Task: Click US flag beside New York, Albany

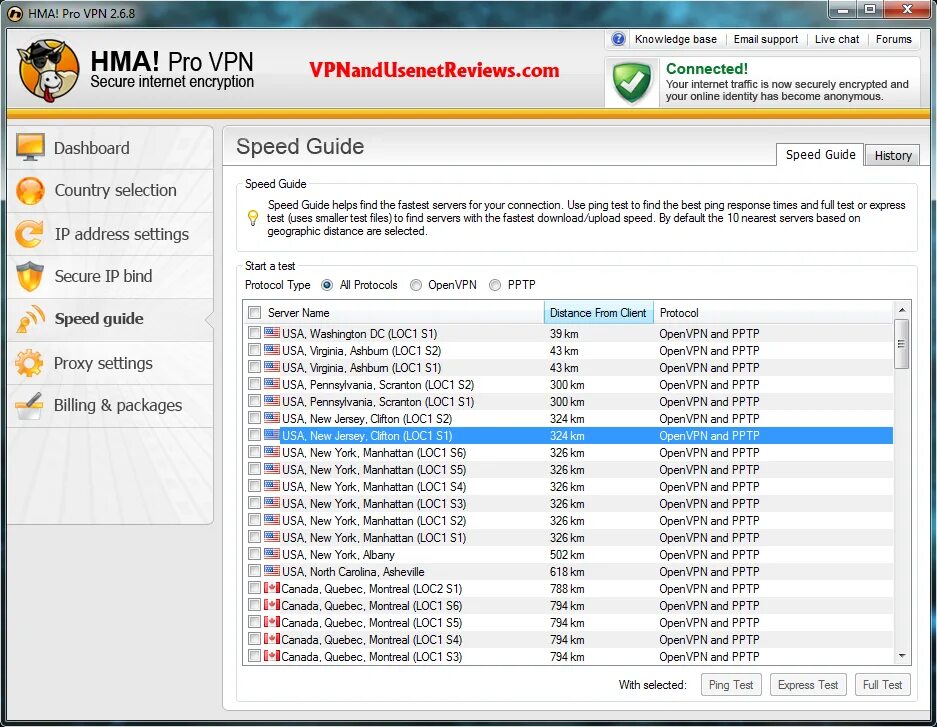Action: pyautogui.click(x=272, y=554)
